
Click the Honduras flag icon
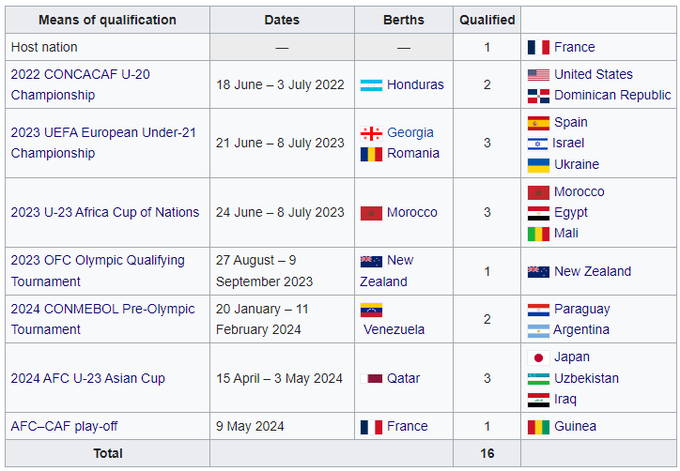371,85
